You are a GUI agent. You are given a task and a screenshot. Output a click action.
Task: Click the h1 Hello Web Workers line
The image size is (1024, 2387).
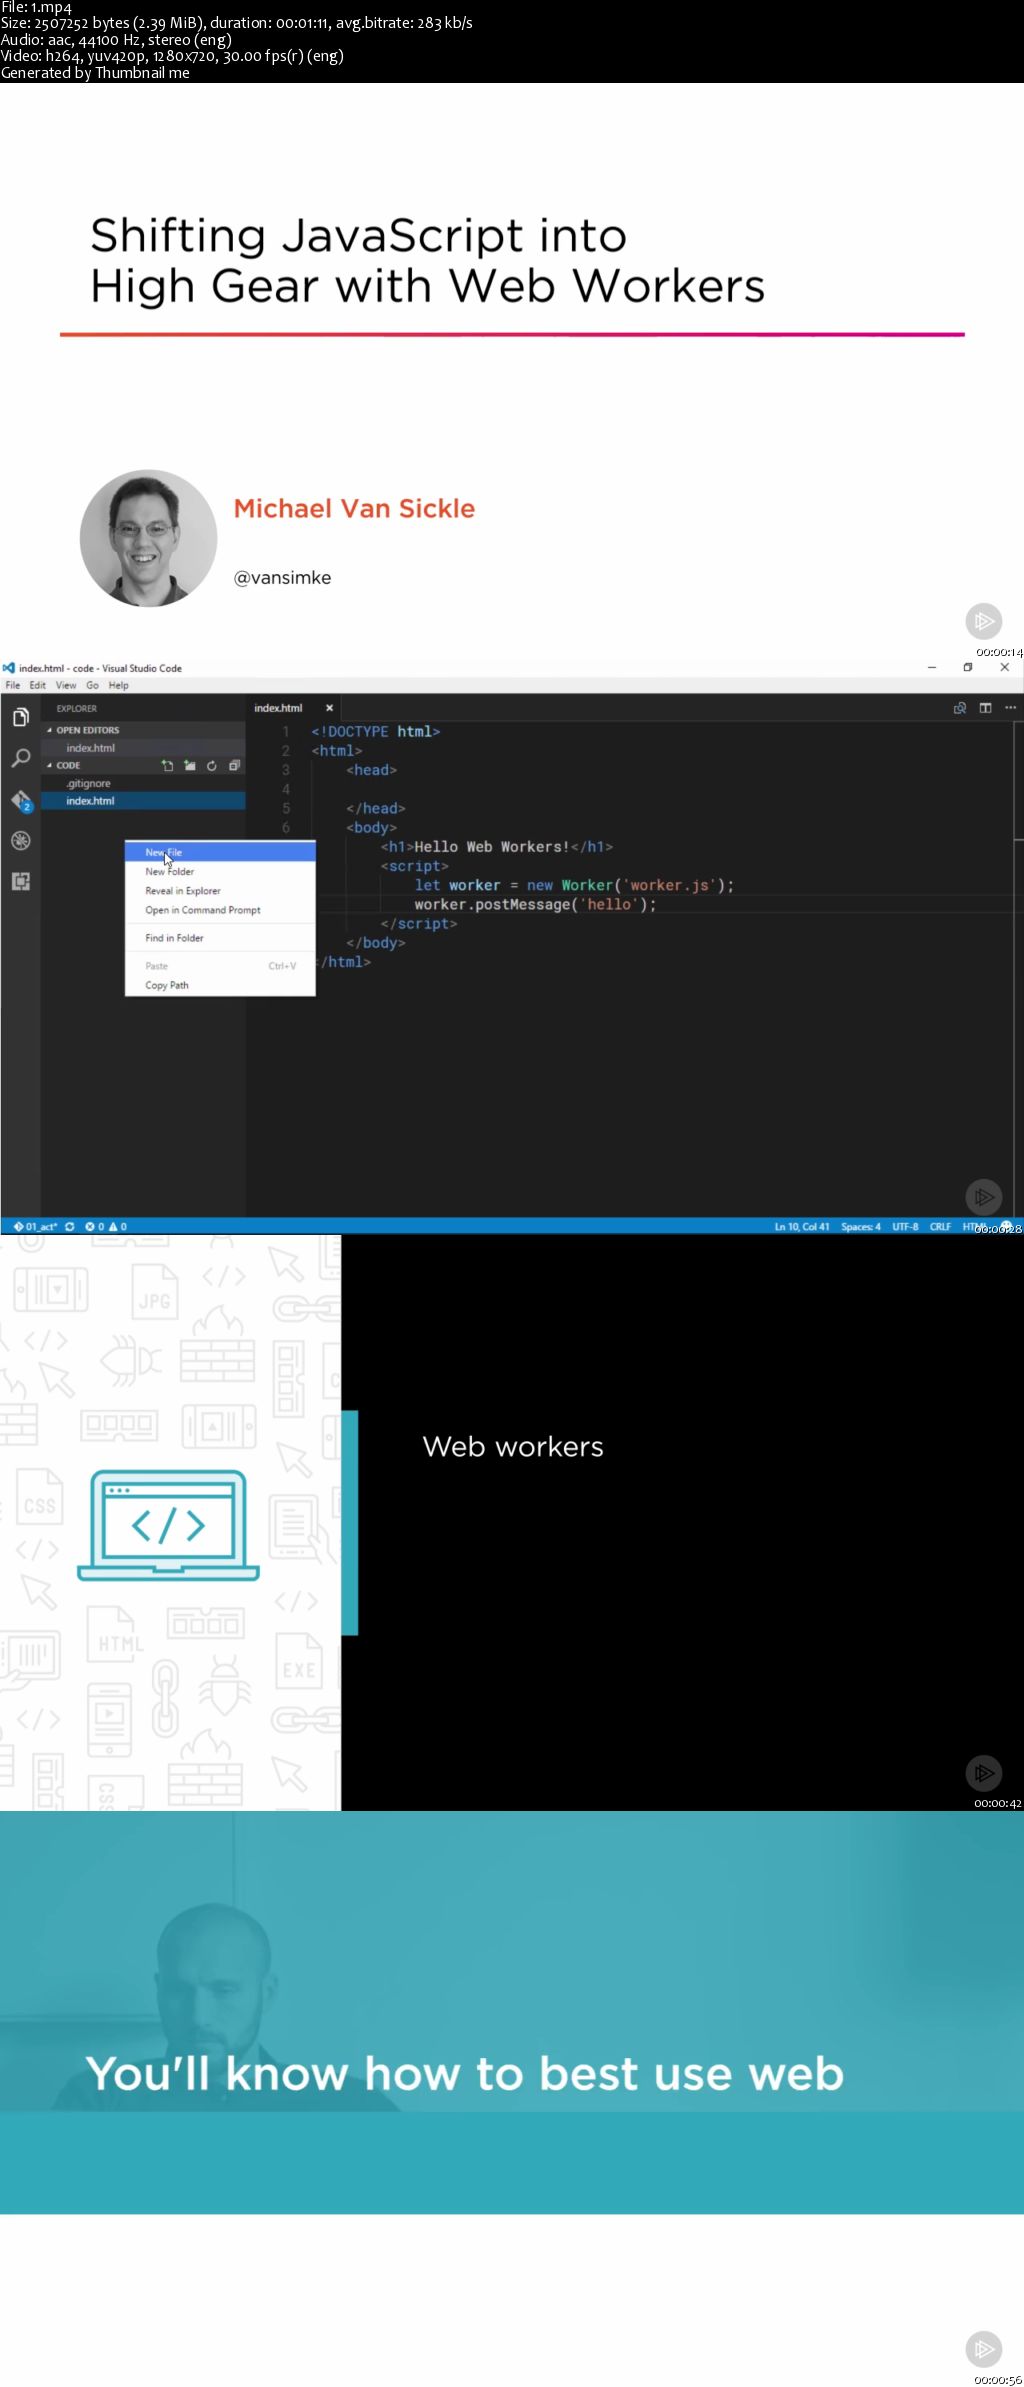coord(496,846)
